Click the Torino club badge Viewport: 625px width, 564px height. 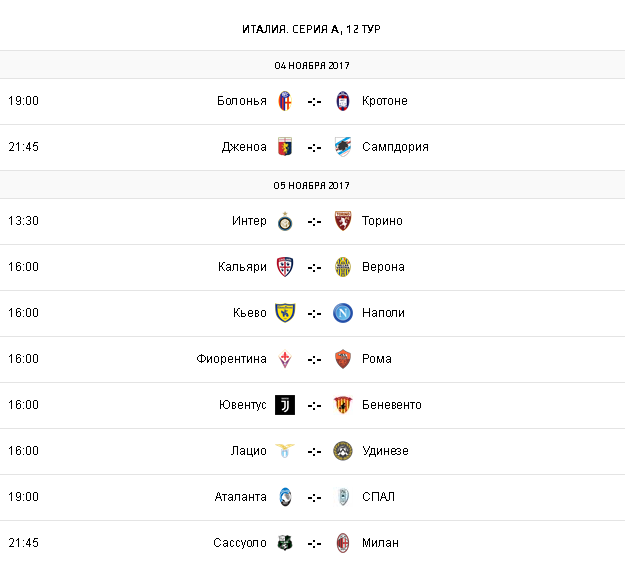tap(343, 221)
